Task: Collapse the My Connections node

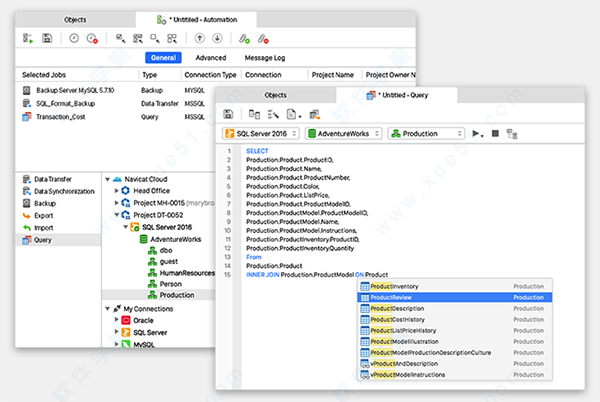Action: (108, 309)
